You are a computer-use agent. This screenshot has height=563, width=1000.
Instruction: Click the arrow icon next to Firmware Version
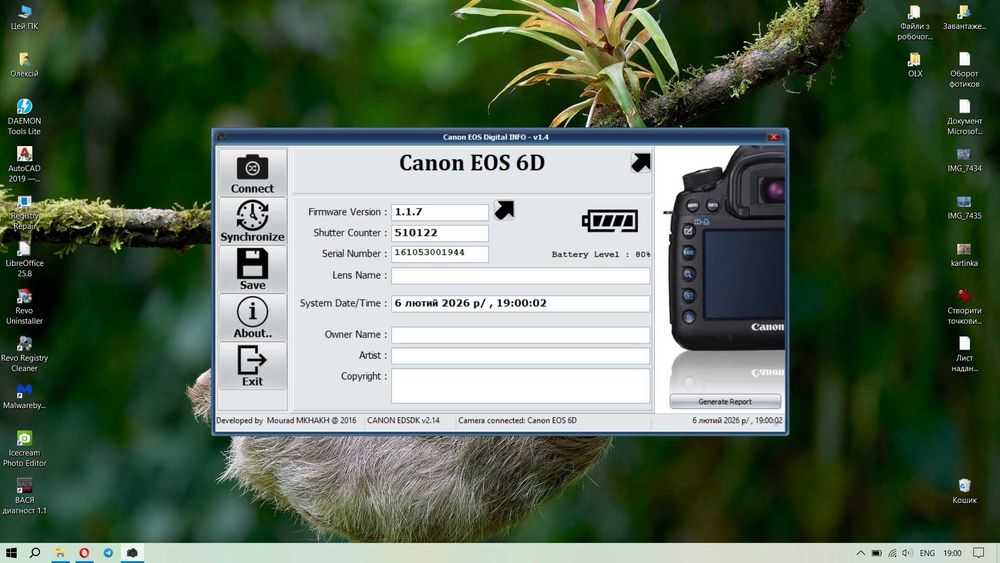[x=504, y=210]
